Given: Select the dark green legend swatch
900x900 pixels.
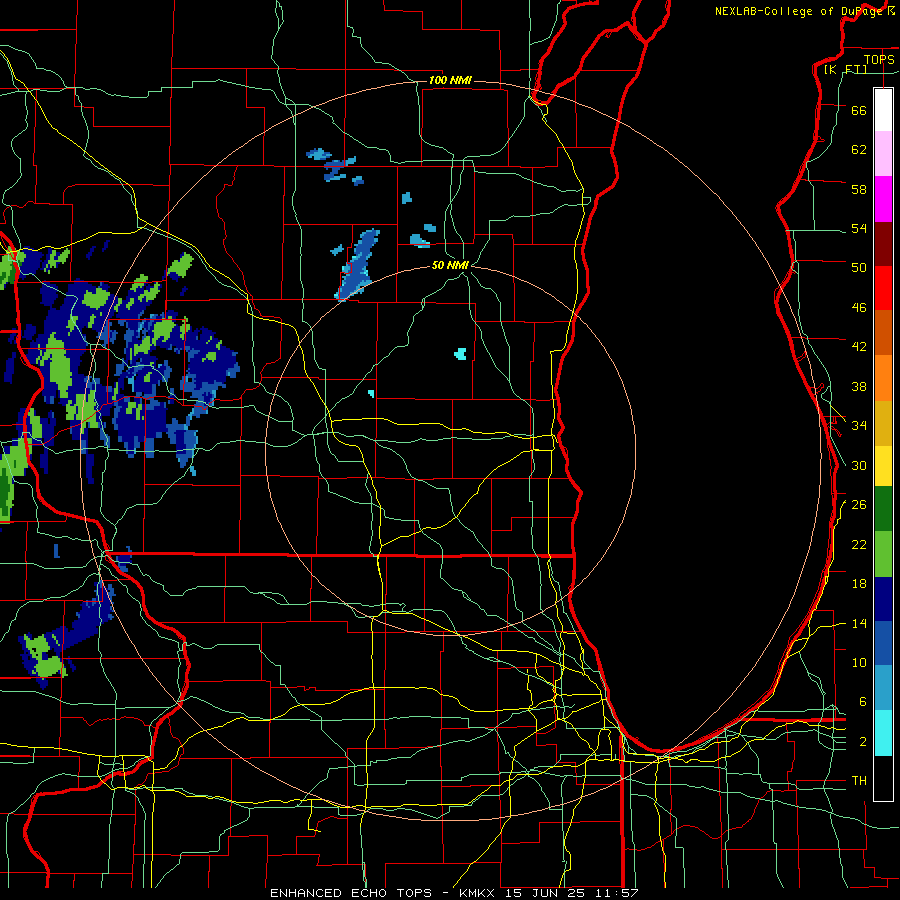Looking at the screenshot, I should (883, 509).
